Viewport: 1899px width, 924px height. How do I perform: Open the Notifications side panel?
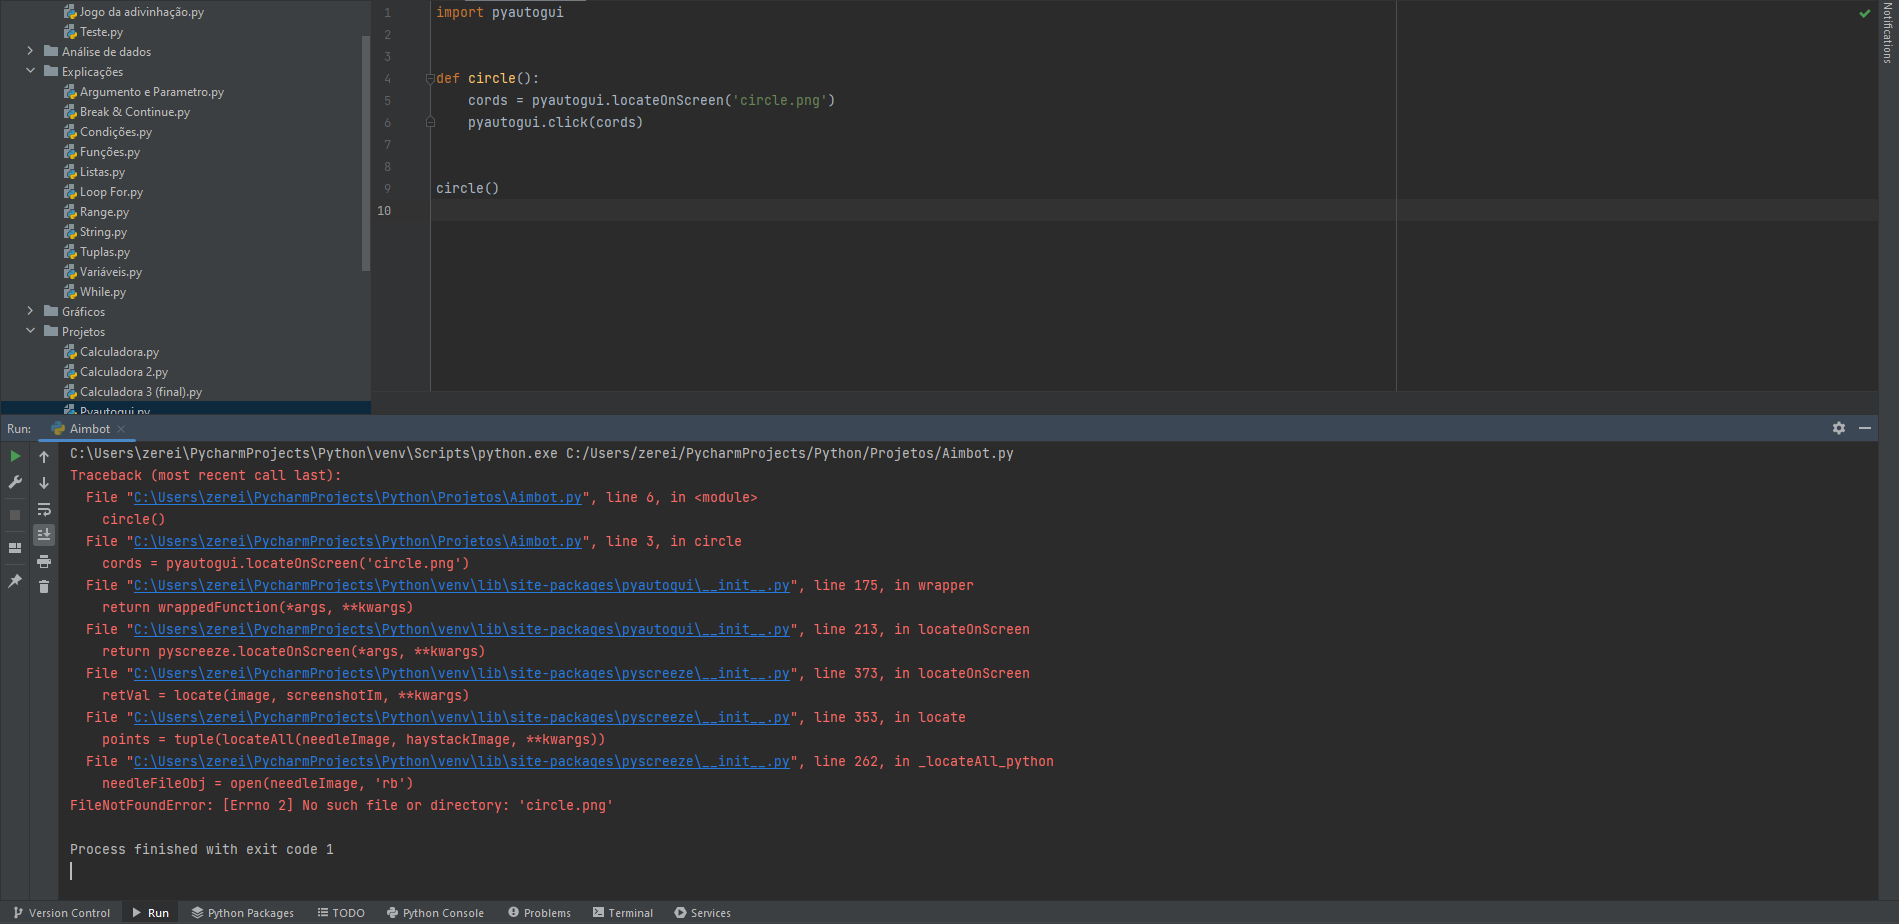[1888, 33]
